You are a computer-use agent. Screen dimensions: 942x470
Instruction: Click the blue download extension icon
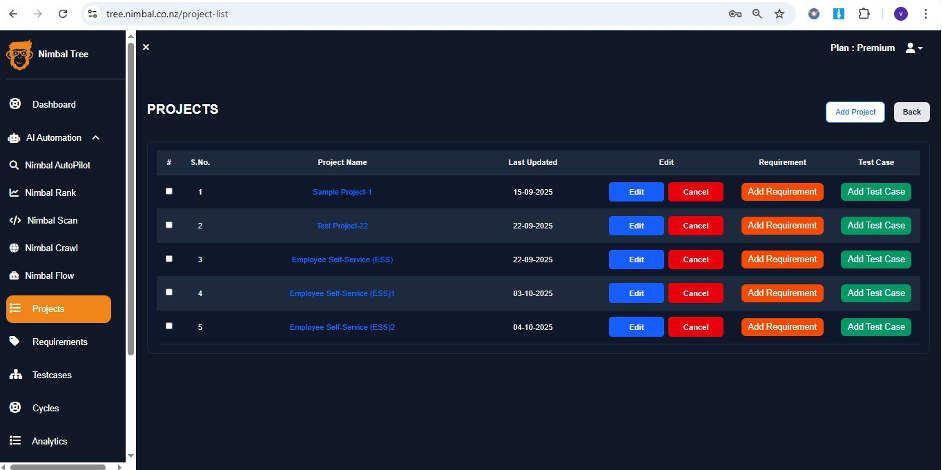tap(838, 14)
